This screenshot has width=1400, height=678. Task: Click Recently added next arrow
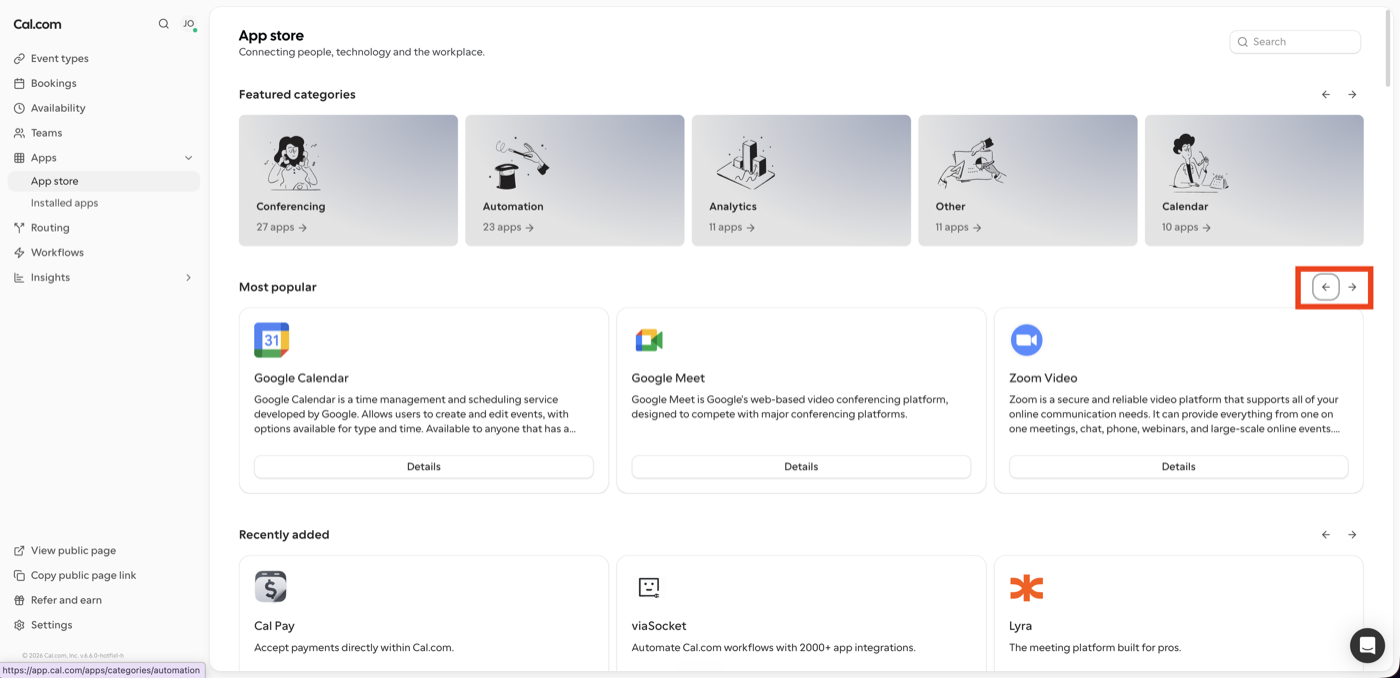point(1352,535)
